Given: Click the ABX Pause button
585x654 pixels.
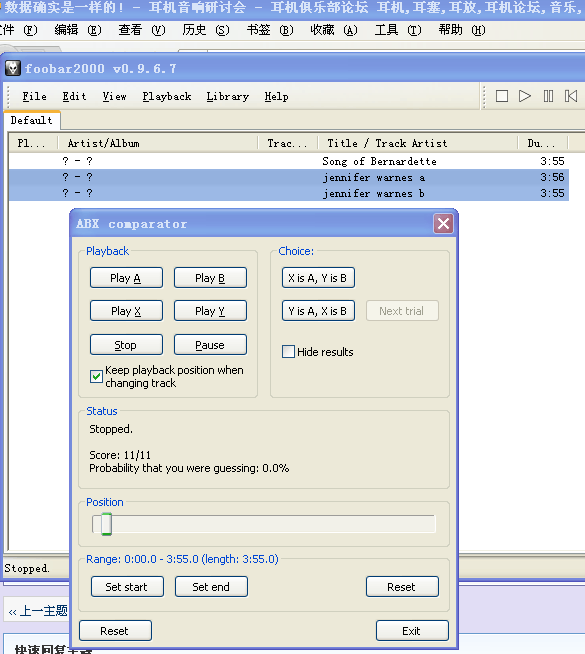Looking at the screenshot, I should click(210, 345).
